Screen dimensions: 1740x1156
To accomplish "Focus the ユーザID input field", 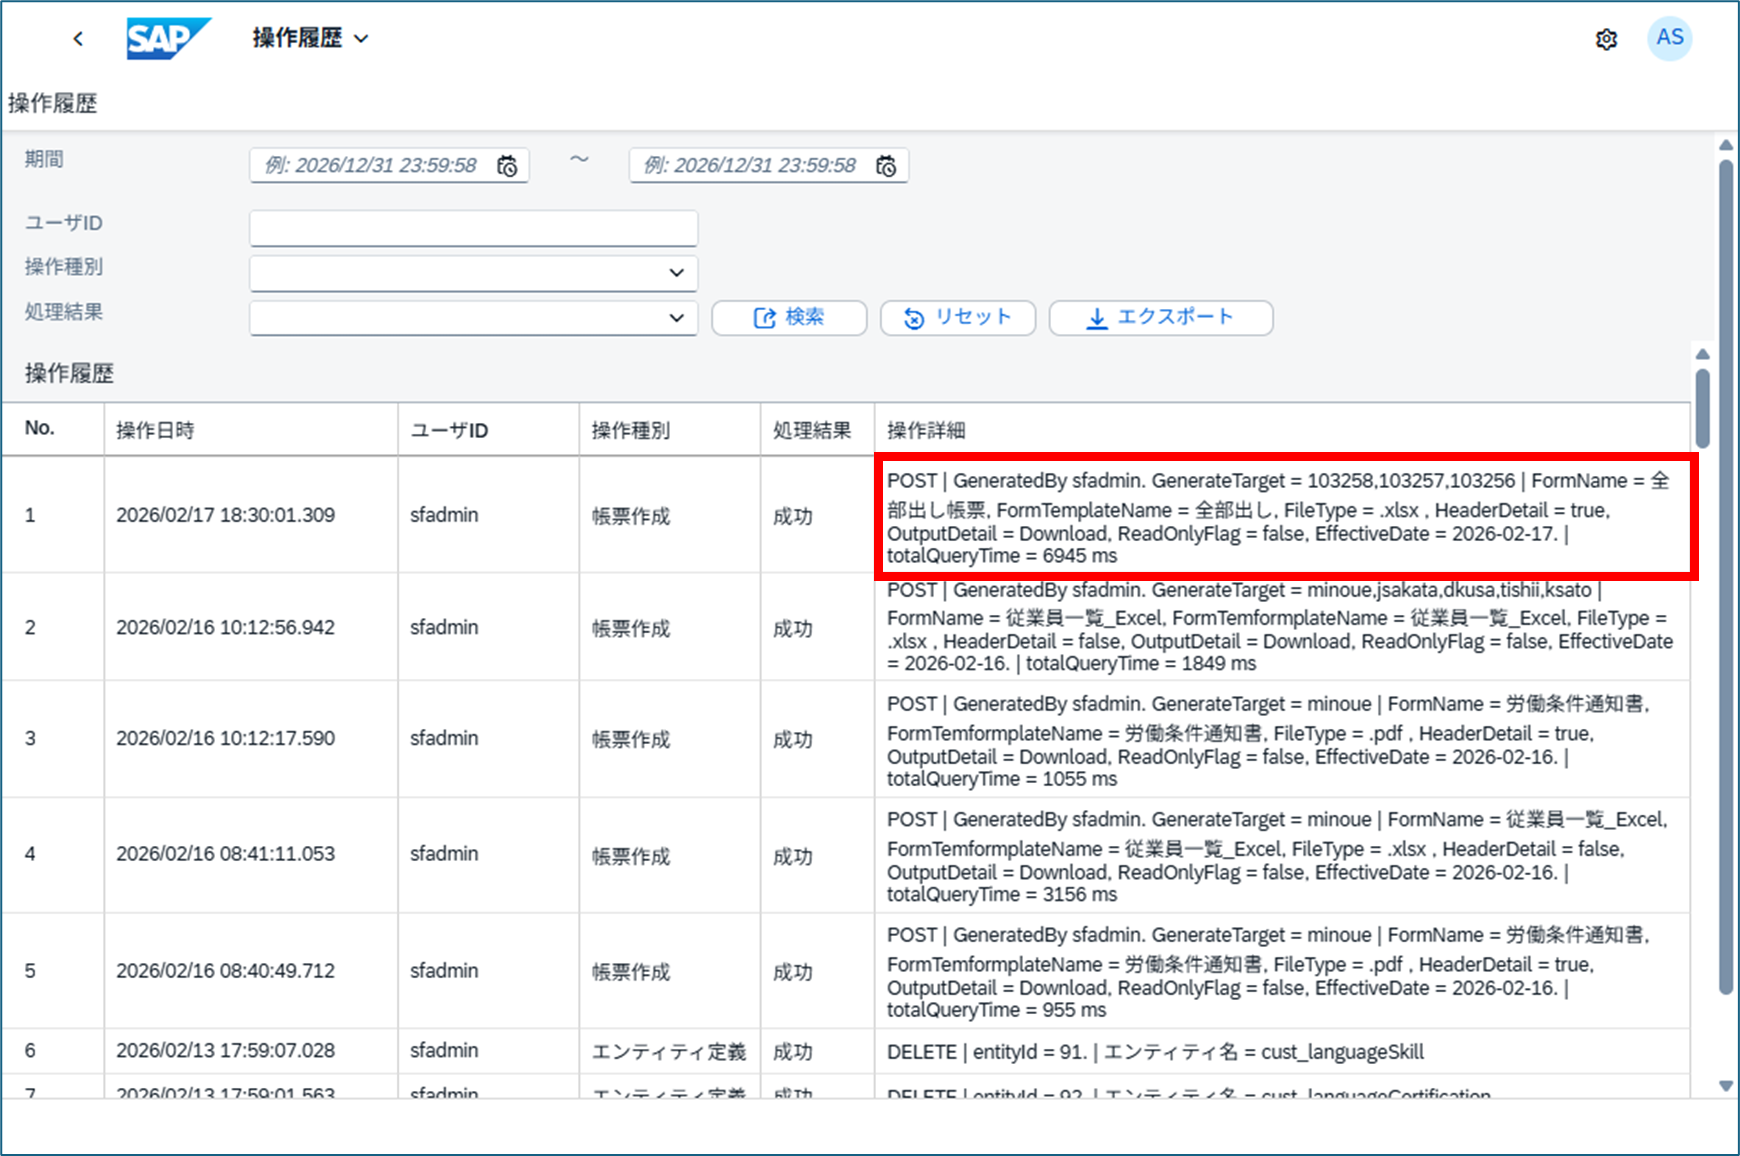I will (x=473, y=228).
